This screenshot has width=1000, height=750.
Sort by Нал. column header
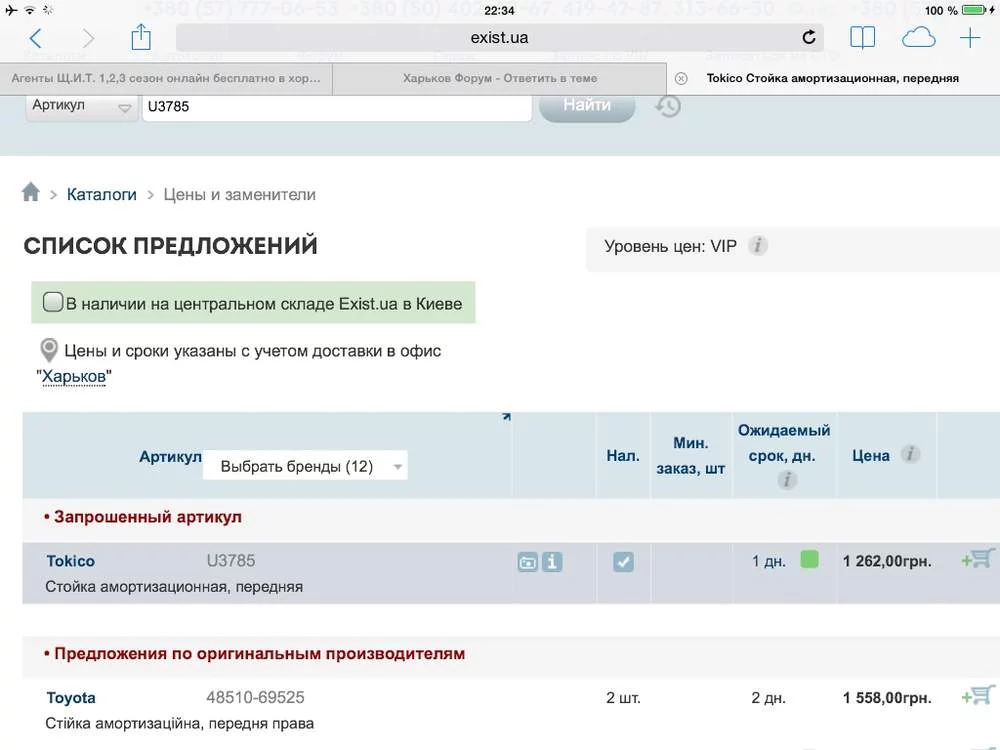click(623, 456)
